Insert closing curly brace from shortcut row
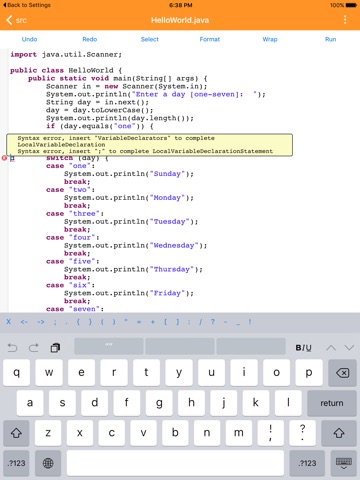This screenshot has width=360, height=480. pyautogui.click(x=90, y=322)
